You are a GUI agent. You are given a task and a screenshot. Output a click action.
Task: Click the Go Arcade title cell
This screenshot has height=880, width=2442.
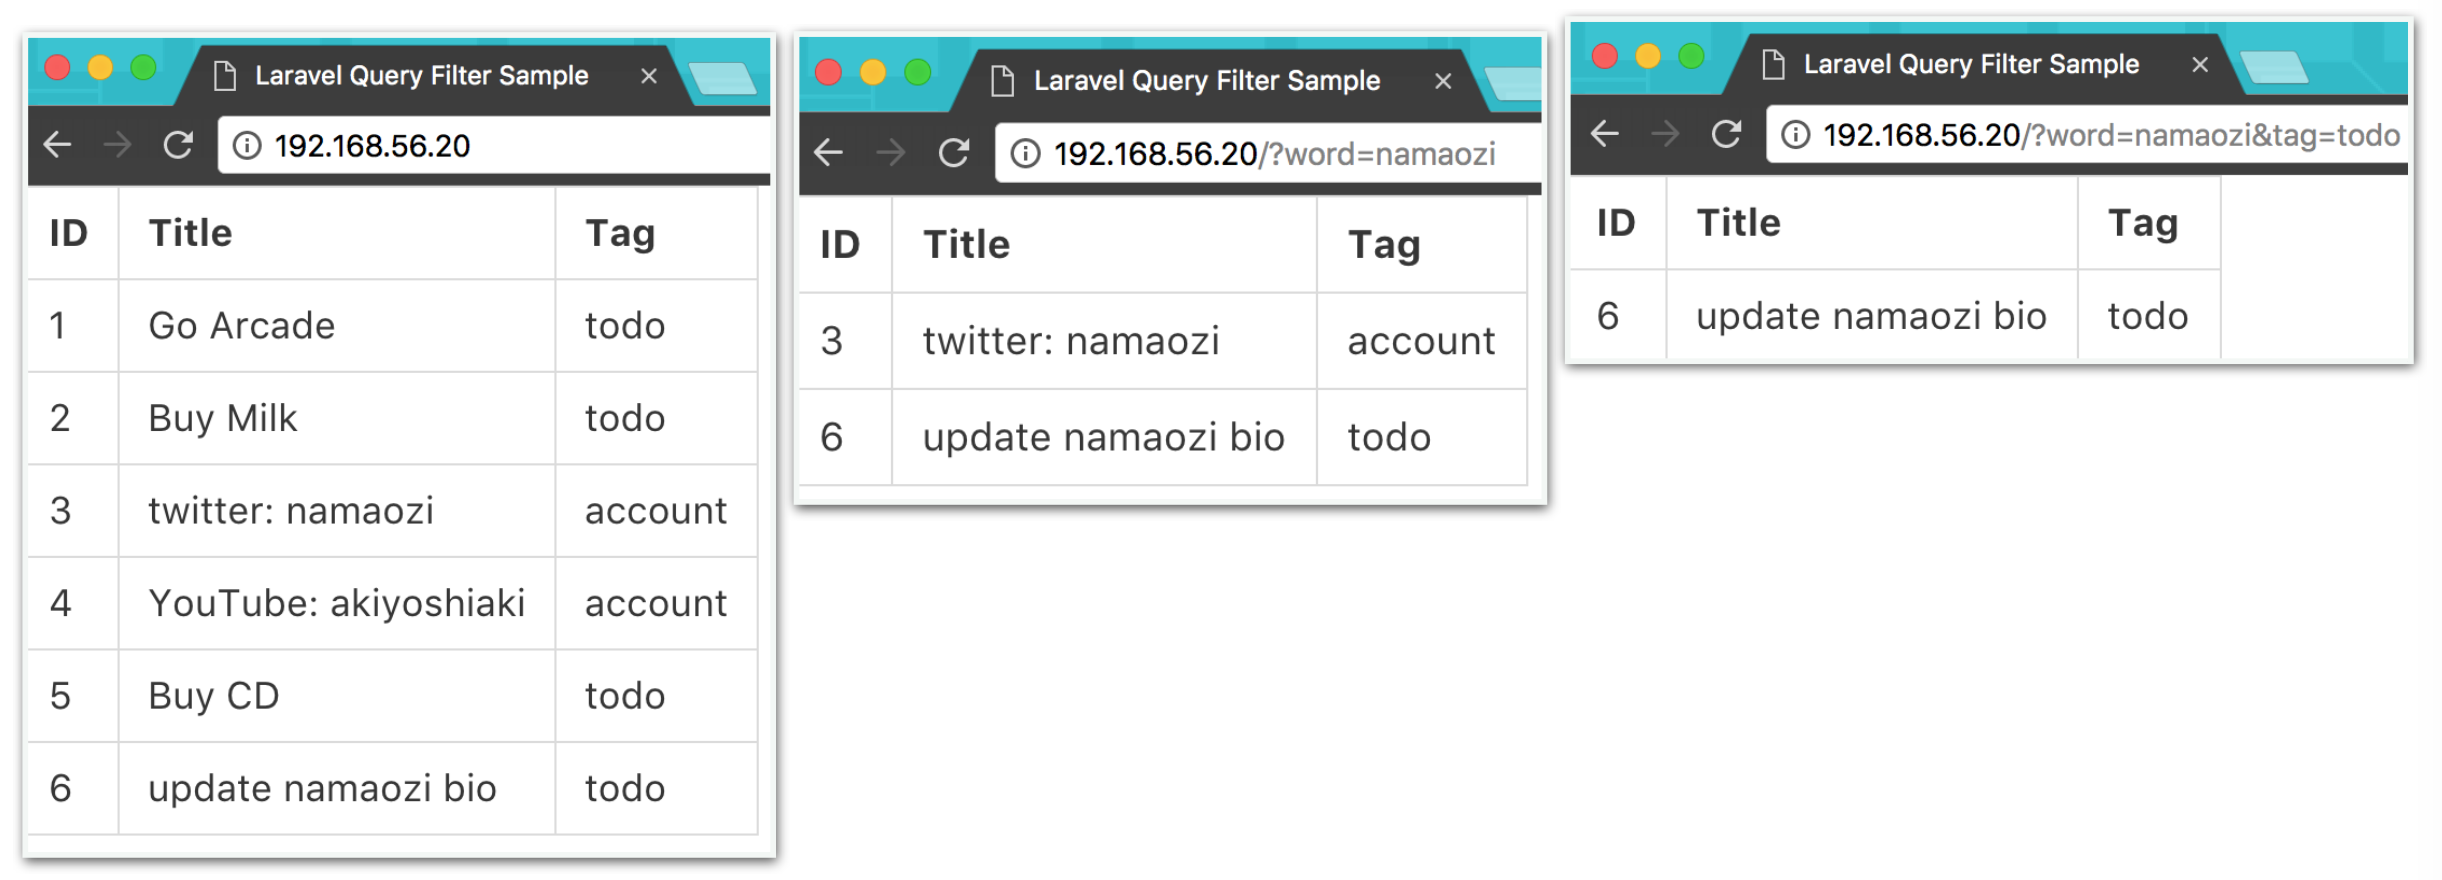(242, 326)
